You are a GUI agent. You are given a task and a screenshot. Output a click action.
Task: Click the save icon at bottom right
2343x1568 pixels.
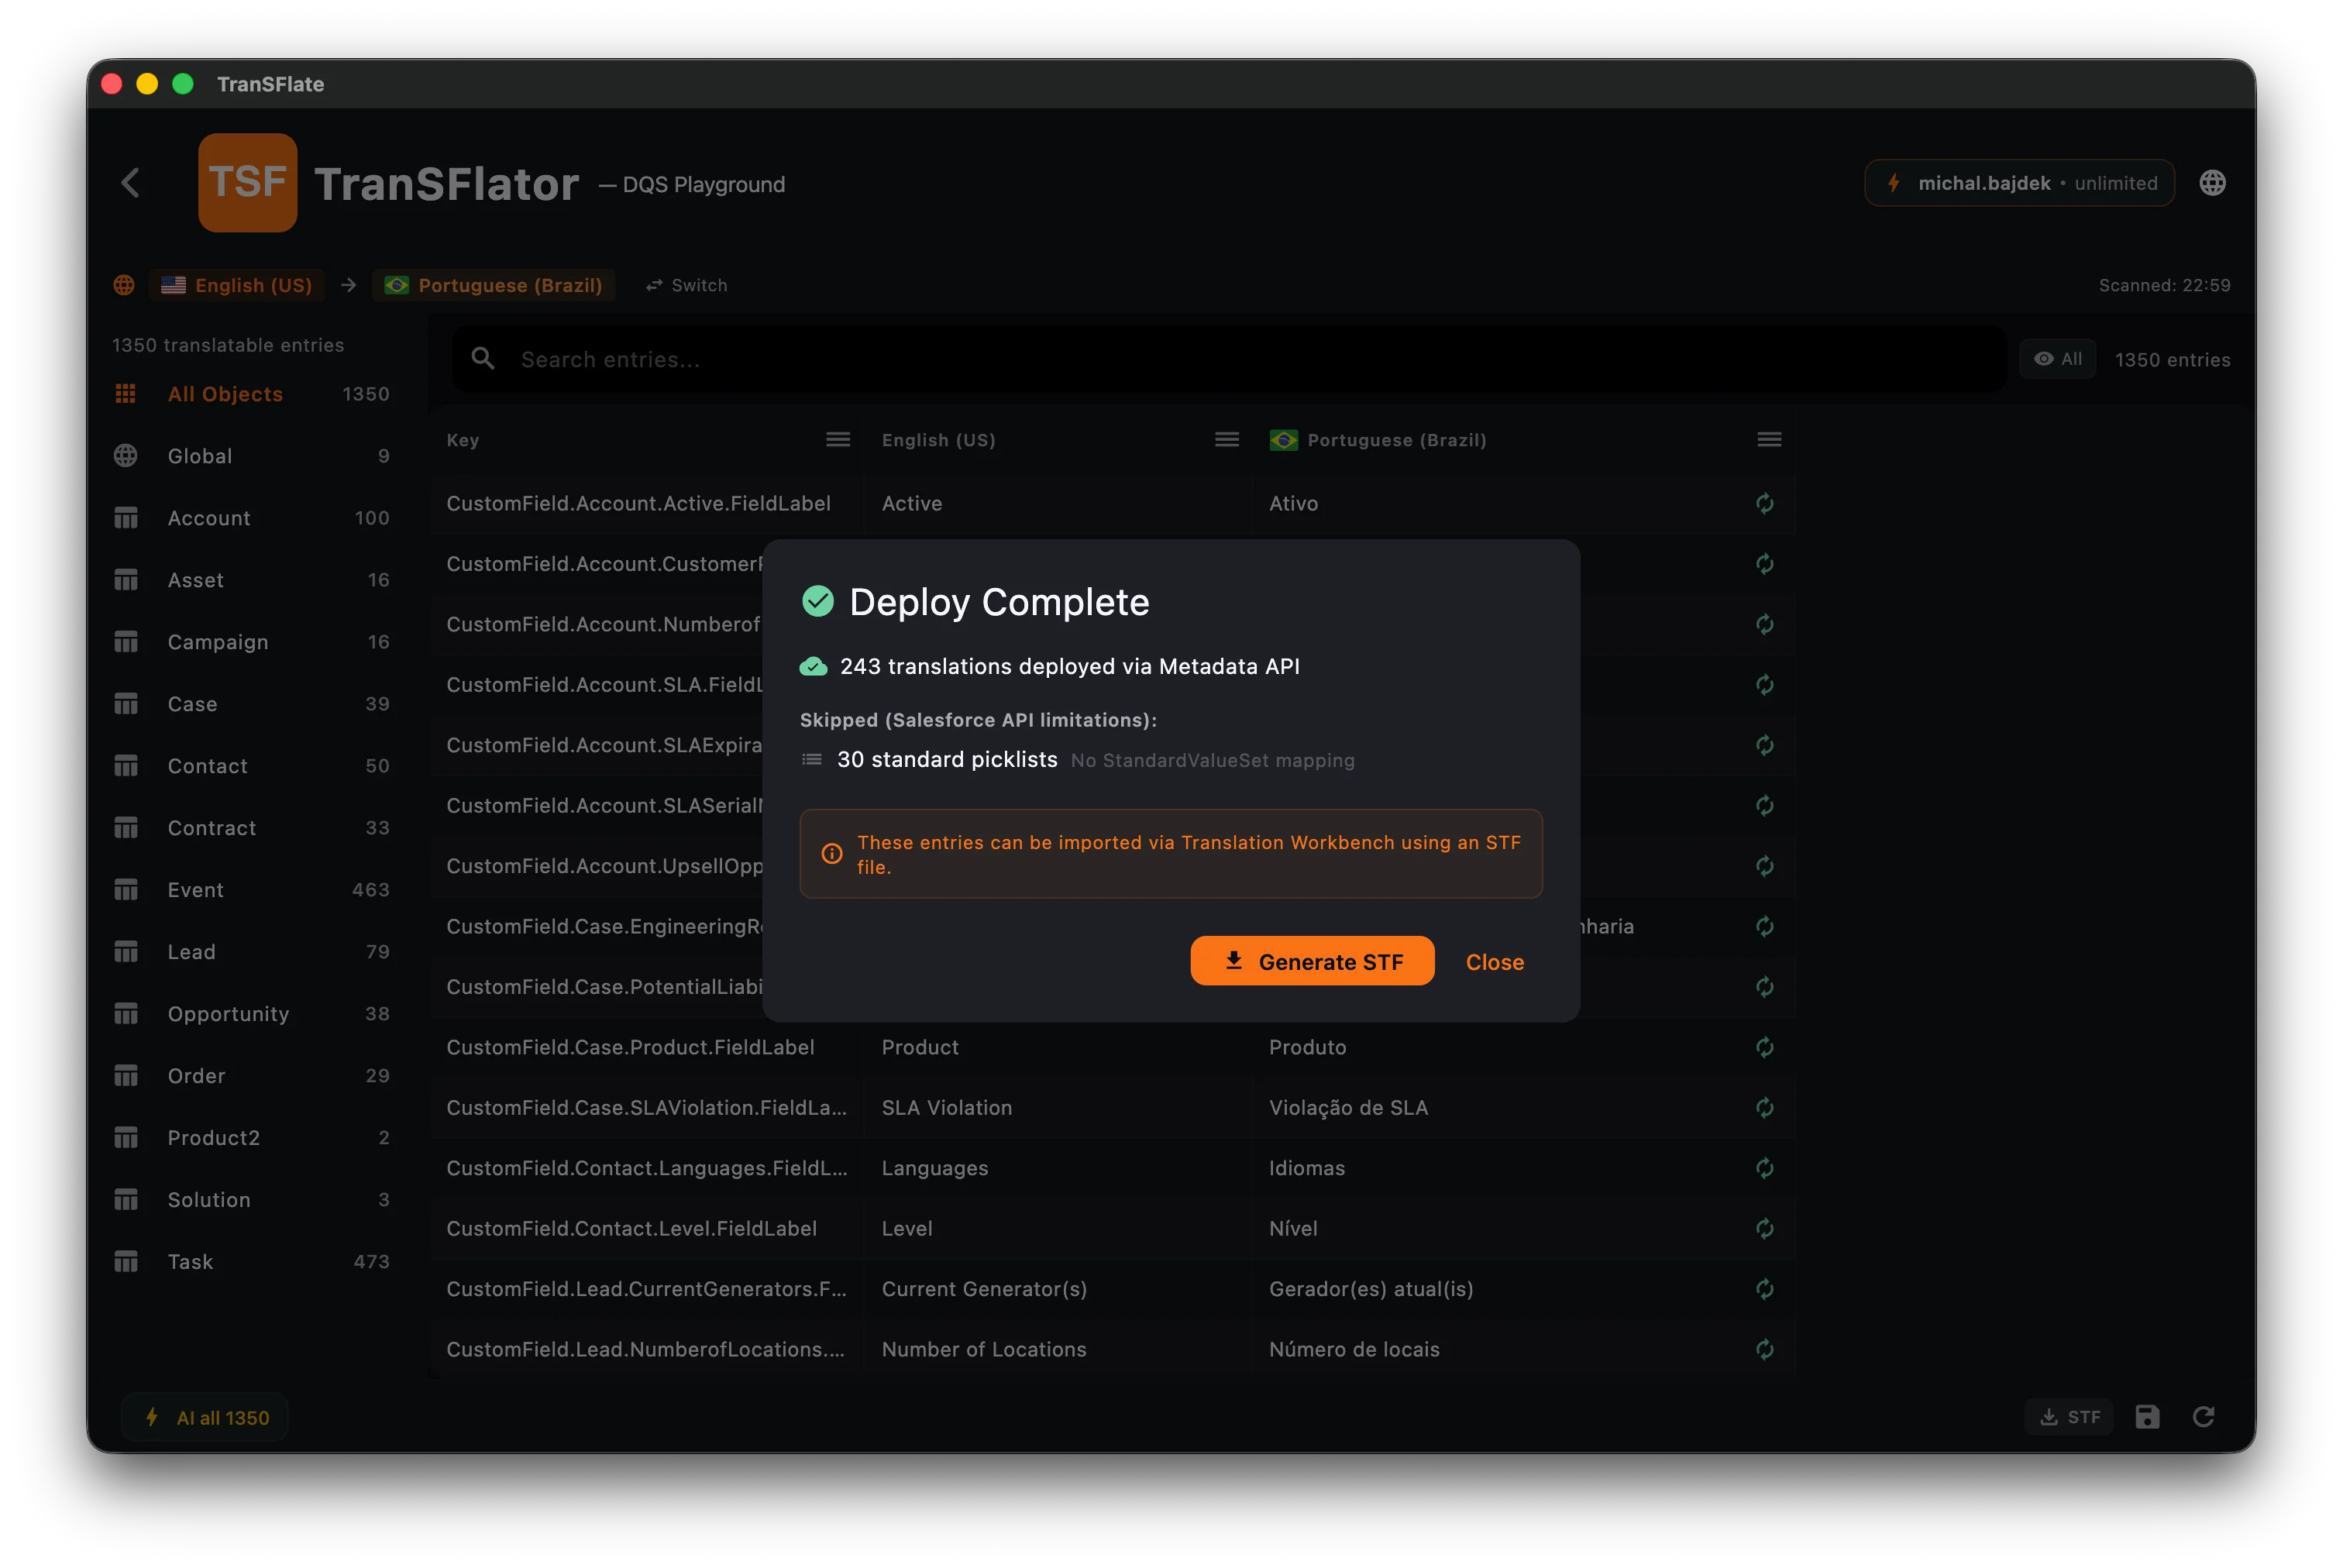(2148, 1417)
